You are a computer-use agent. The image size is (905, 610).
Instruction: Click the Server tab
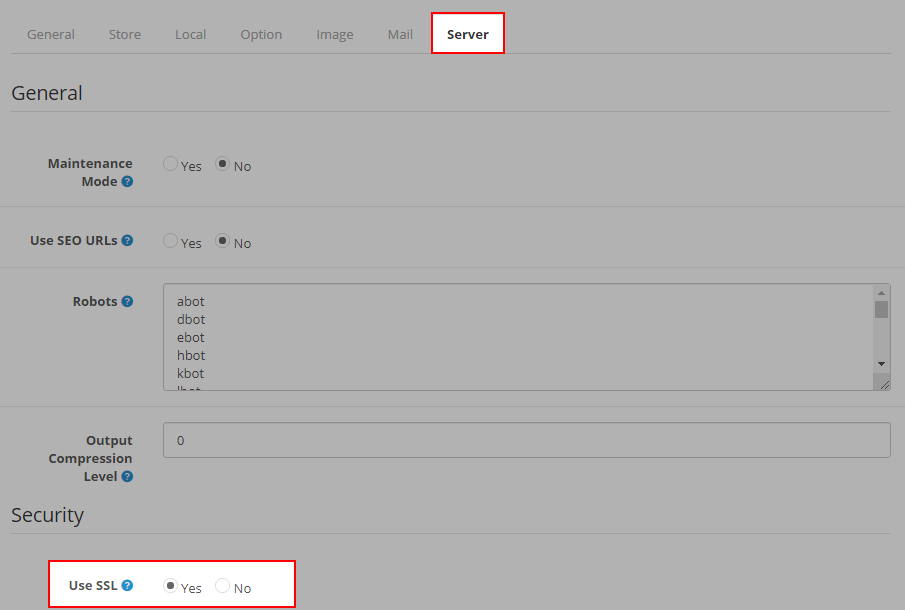(468, 34)
